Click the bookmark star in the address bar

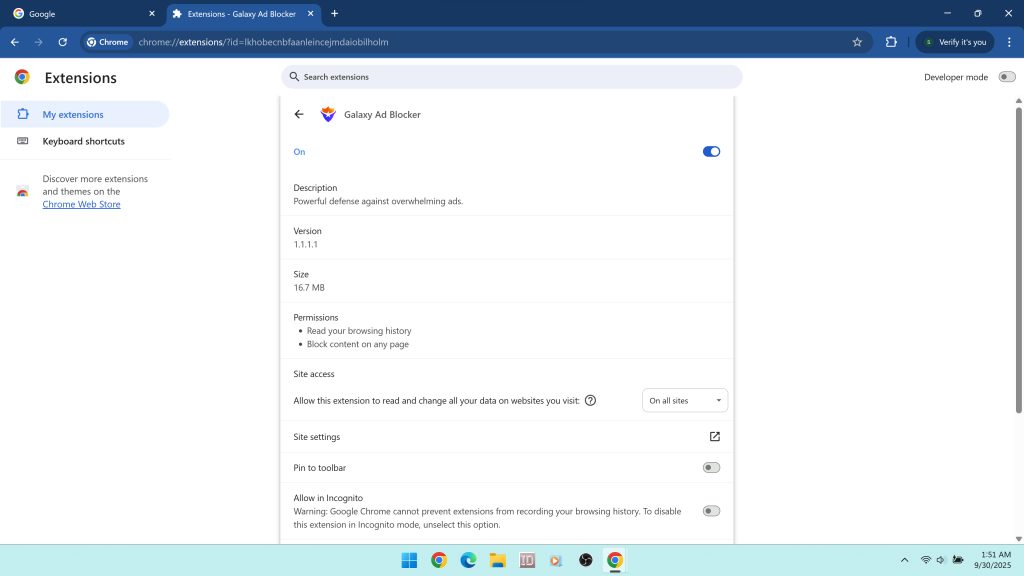point(857,42)
